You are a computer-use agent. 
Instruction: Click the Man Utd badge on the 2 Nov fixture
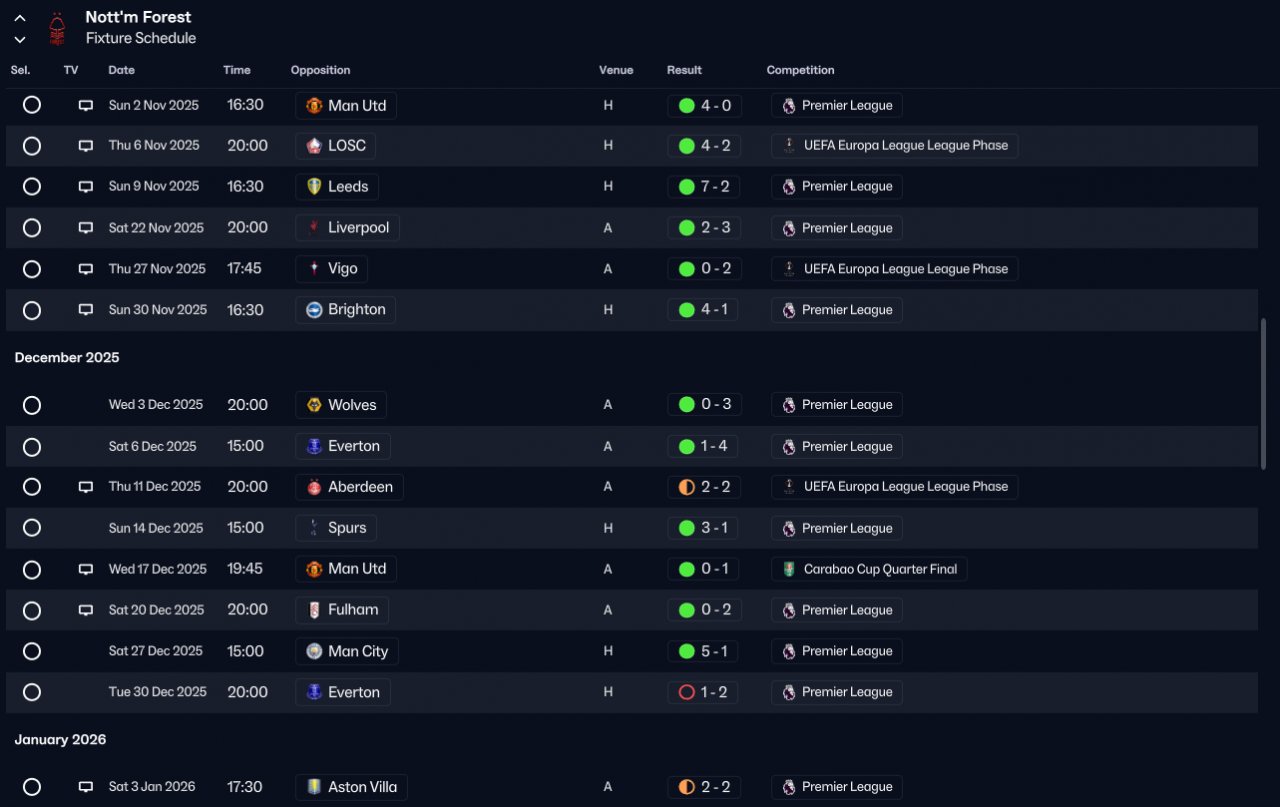[x=314, y=105]
